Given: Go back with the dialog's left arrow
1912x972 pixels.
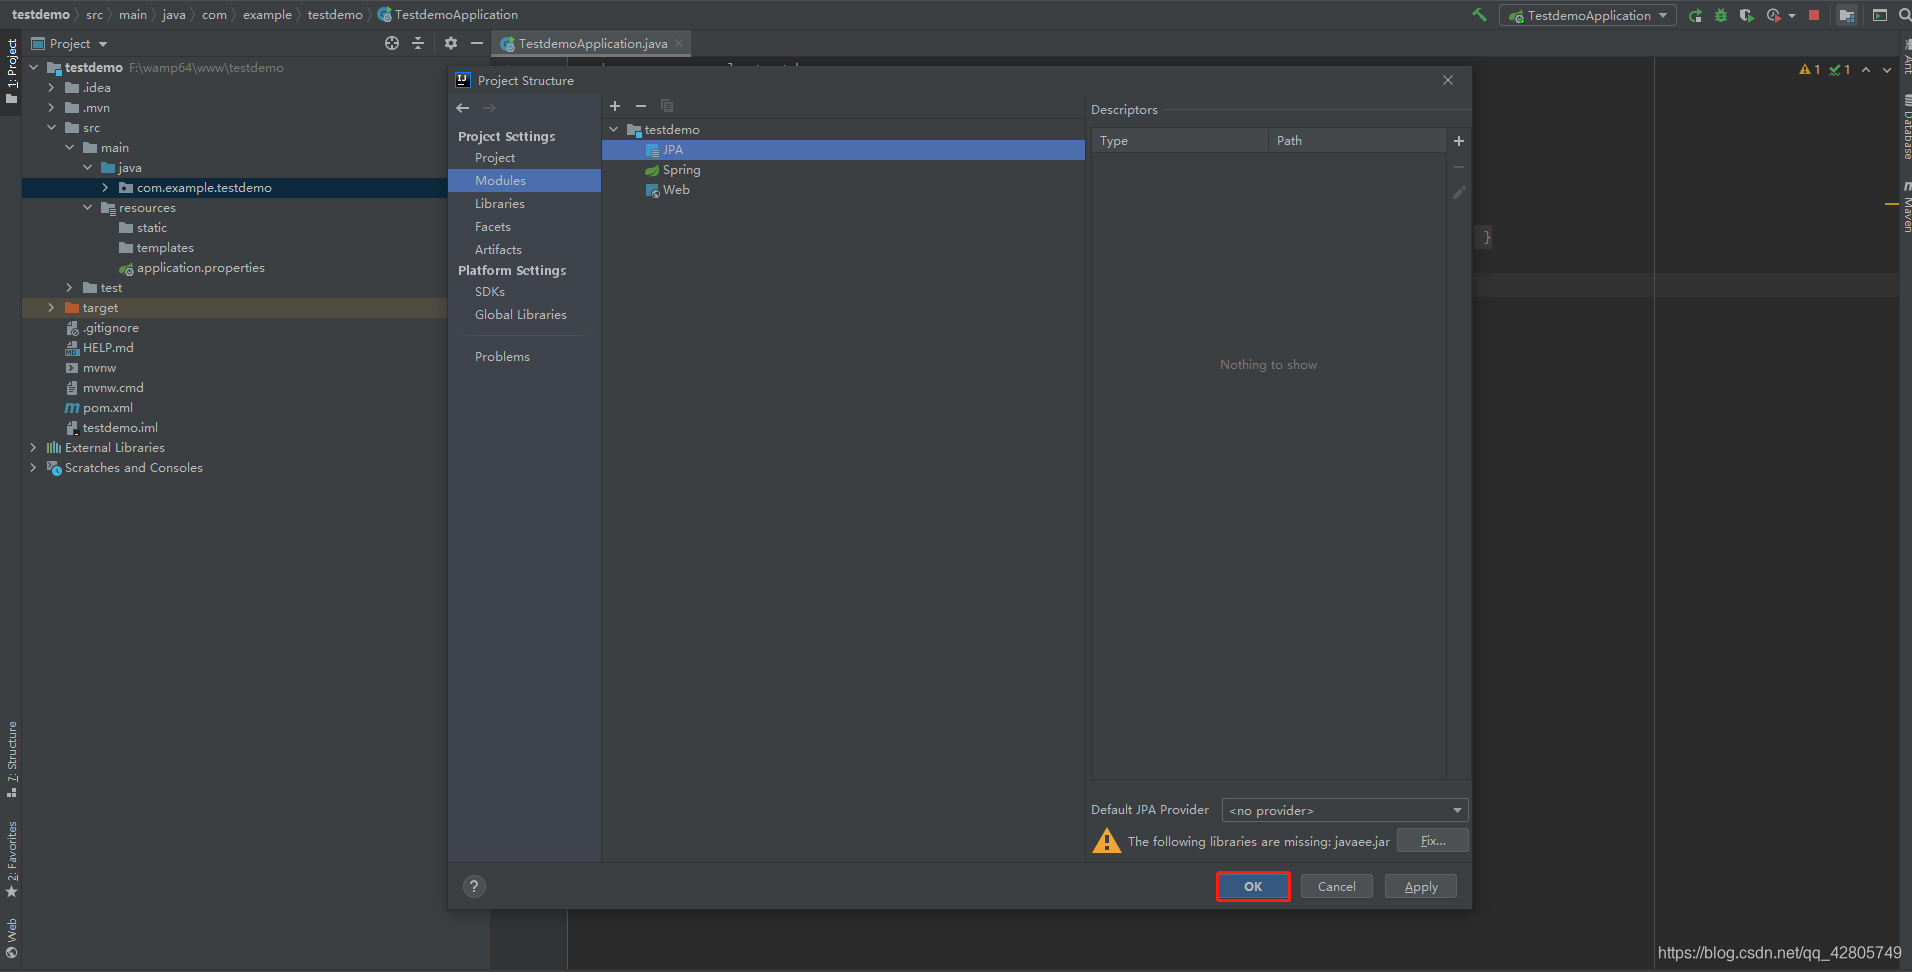Looking at the screenshot, I should (x=462, y=108).
